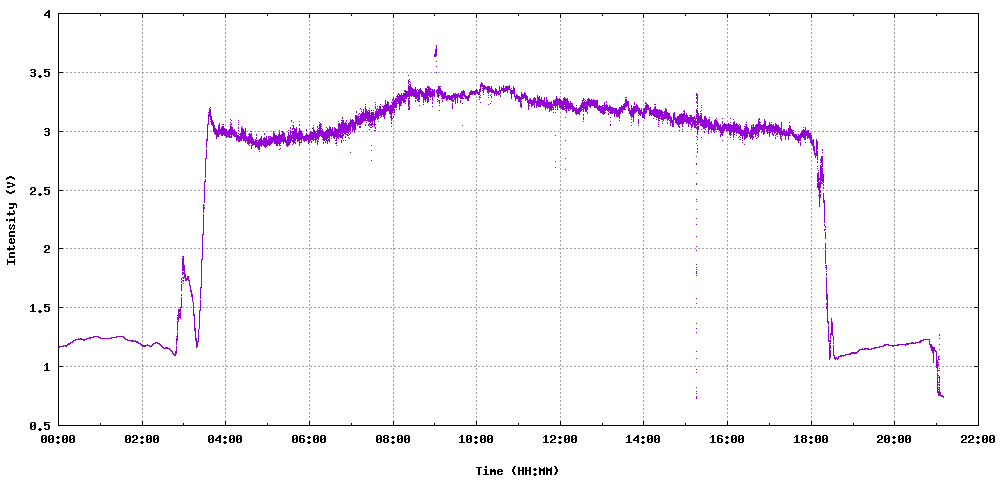Click the 4 intensity axis label
Image resolution: width=1000 pixels, height=480 pixels.
point(48,15)
